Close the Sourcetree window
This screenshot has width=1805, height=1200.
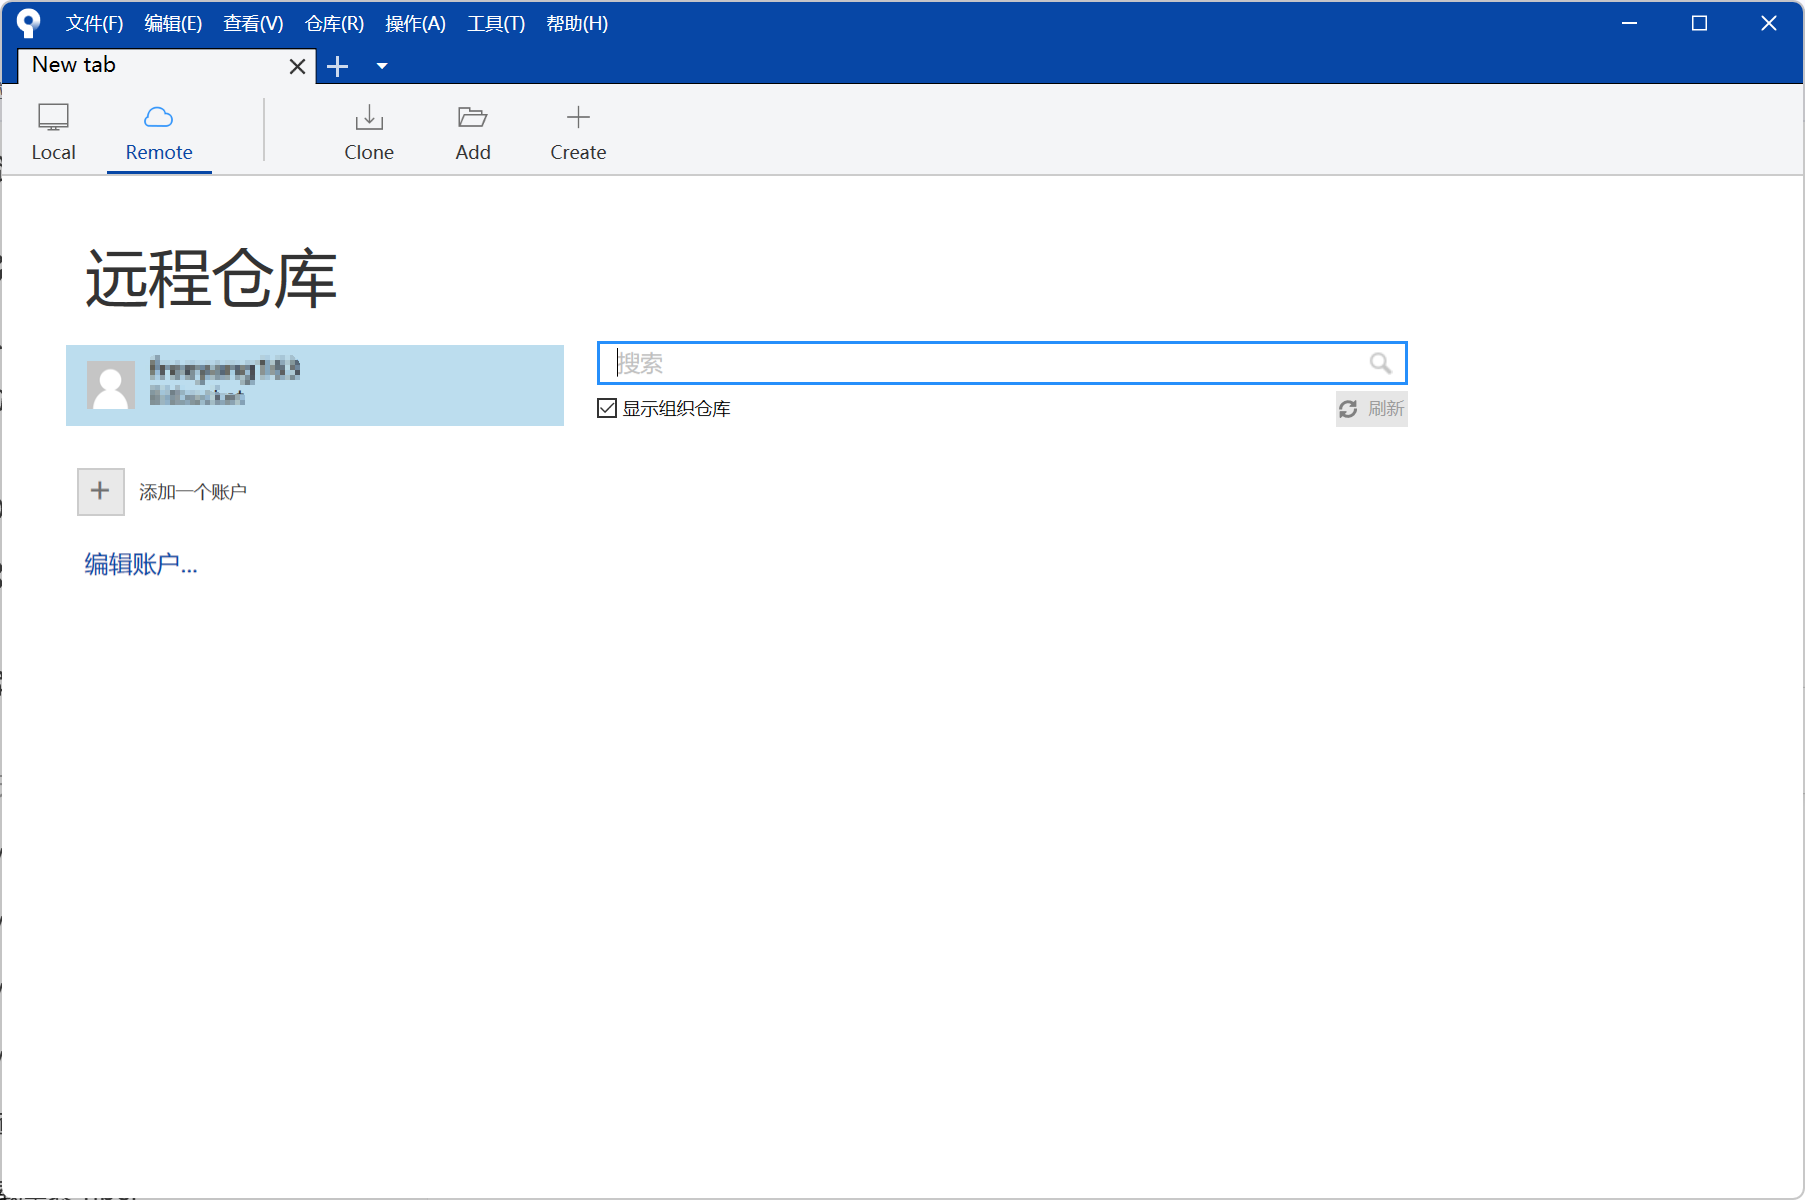click(x=1769, y=23)
